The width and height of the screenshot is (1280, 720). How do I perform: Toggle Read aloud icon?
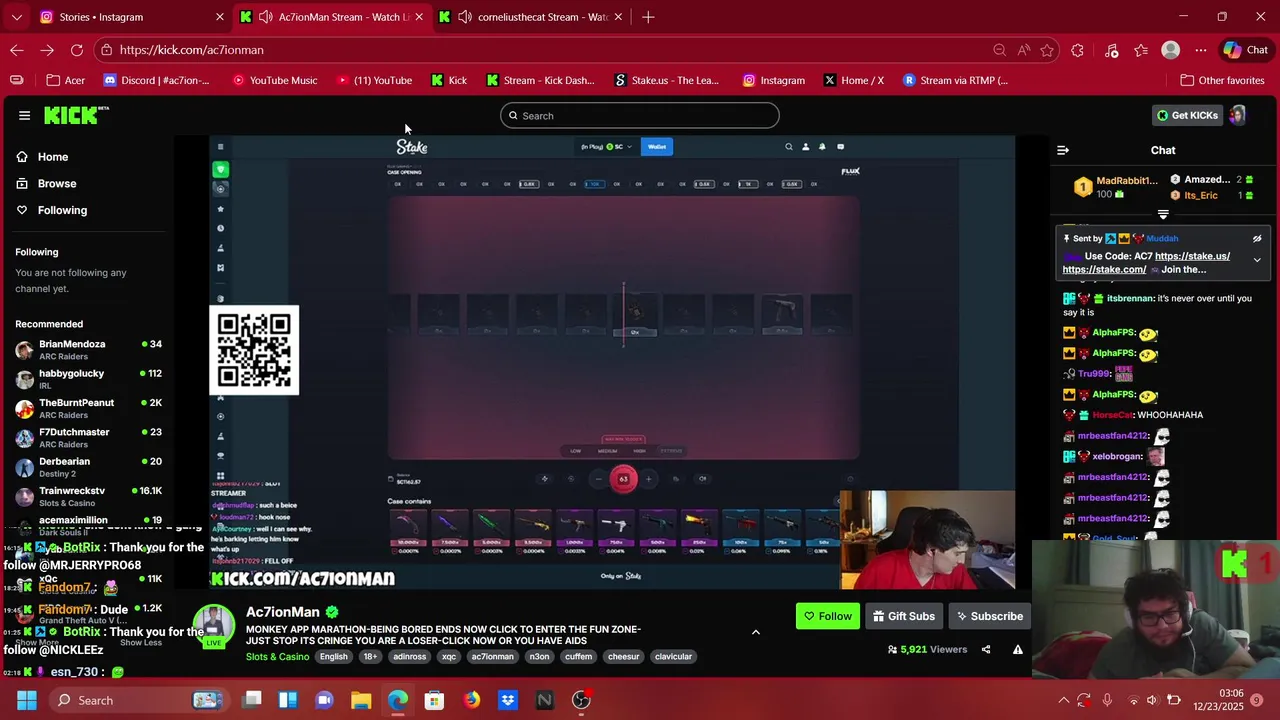point(1023,50)
